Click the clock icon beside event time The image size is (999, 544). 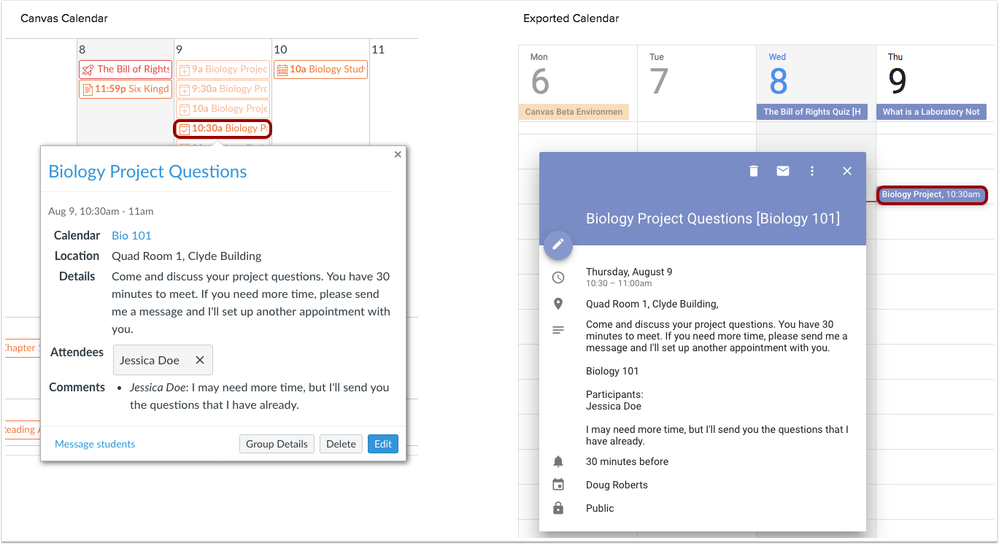click(x=558, y=277)
